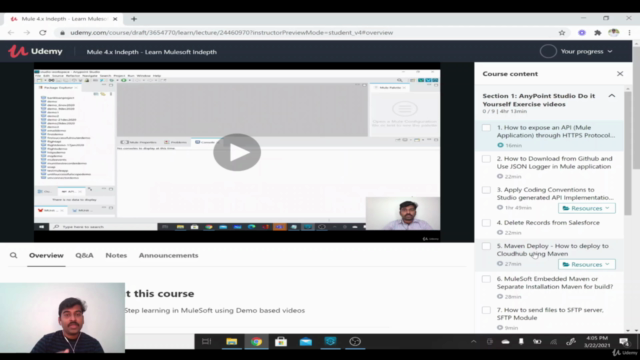Viewport: 640px width, 360px height.
Task: Open lecture 1 How to expose an API
Action: (556, 131)
